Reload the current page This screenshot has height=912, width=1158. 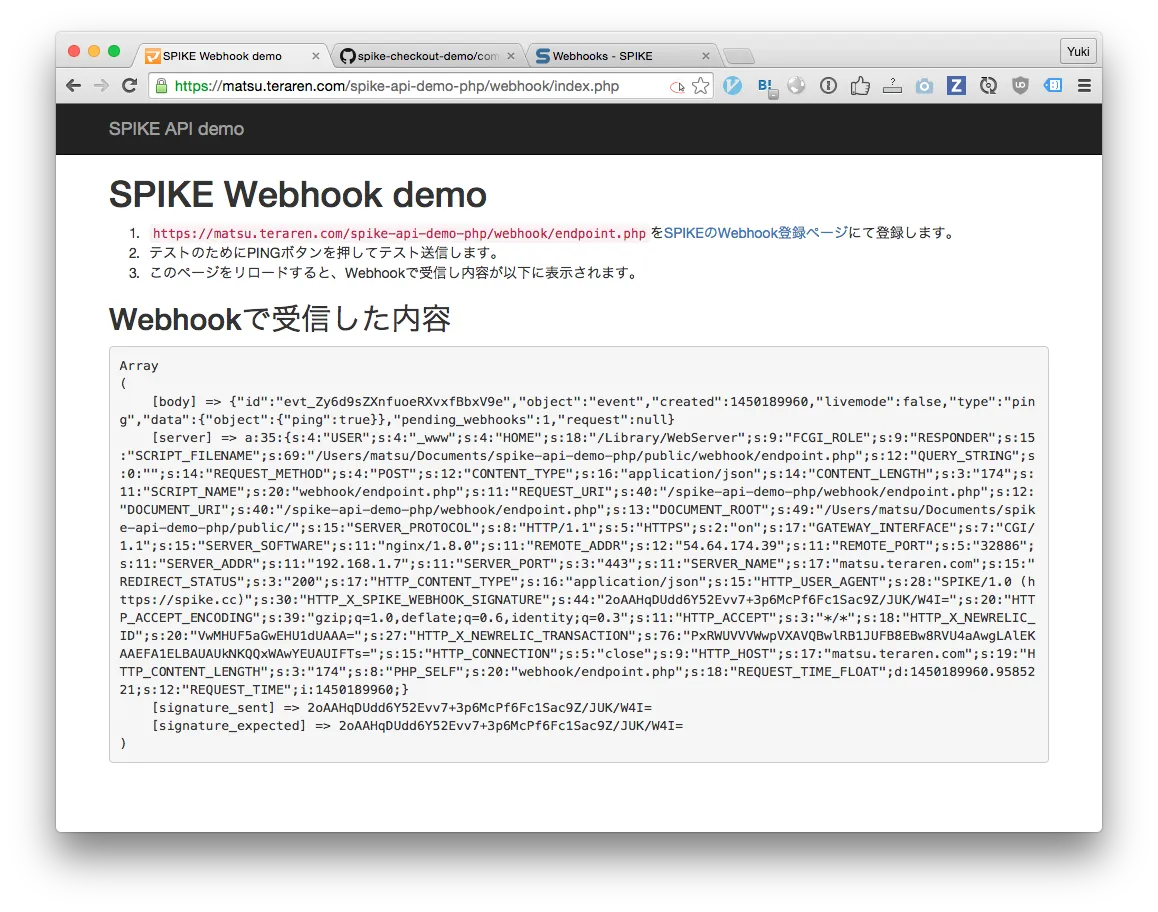(129, 85)
